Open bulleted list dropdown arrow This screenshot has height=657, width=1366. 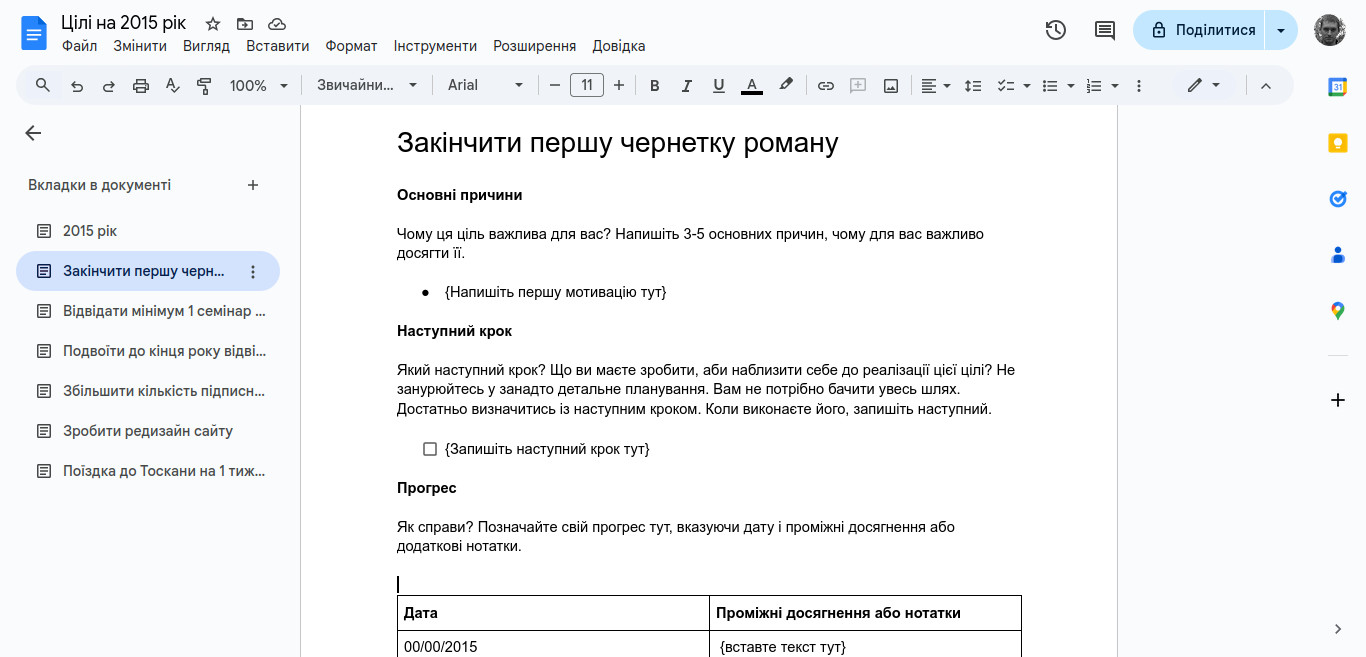pyautogui.click(x=1071, y=86)
